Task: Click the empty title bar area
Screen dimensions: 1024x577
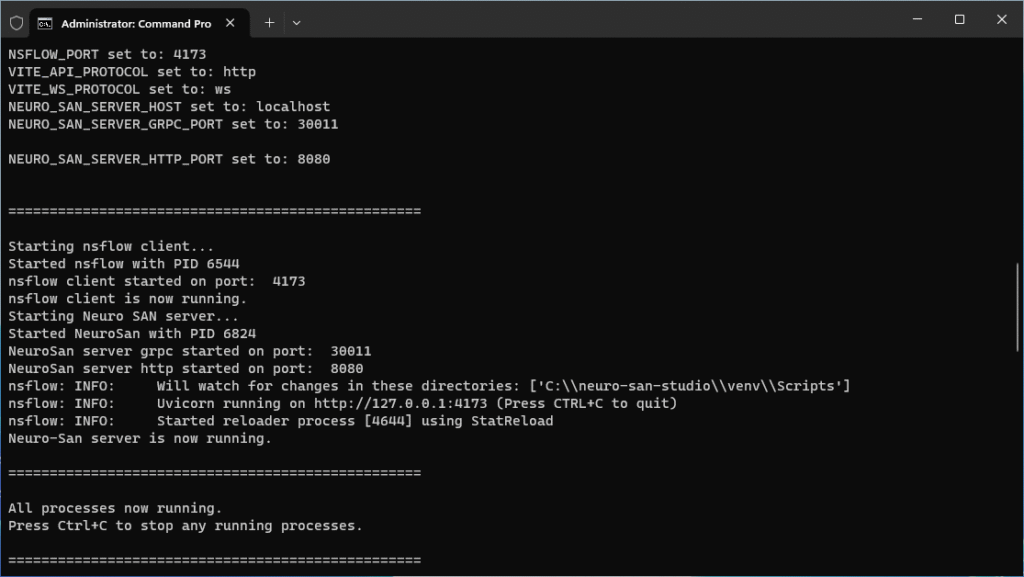Action: pos(600,20)
